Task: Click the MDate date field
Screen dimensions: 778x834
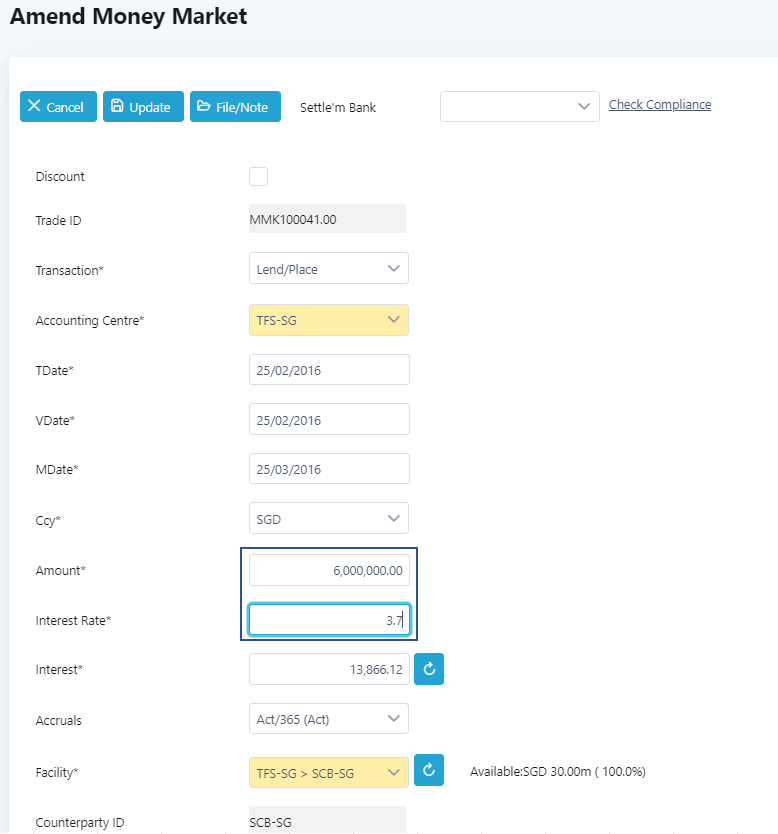Action: tap(328, 469)
